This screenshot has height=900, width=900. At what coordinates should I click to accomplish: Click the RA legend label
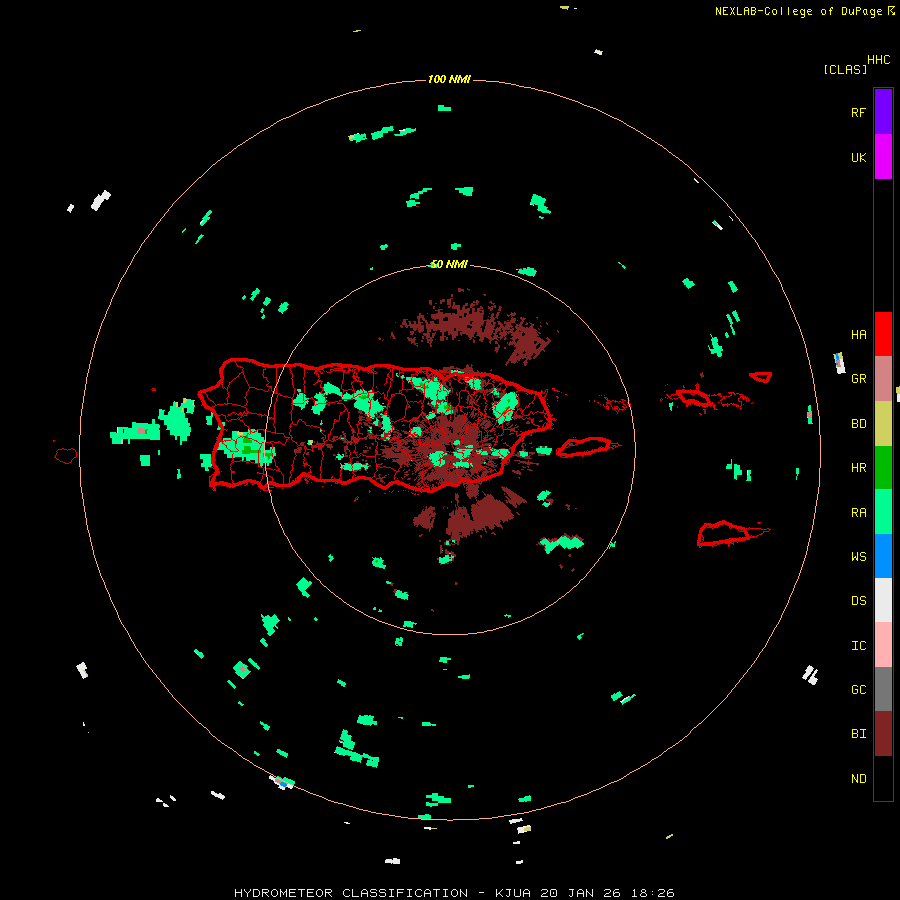tap(858, 513)
